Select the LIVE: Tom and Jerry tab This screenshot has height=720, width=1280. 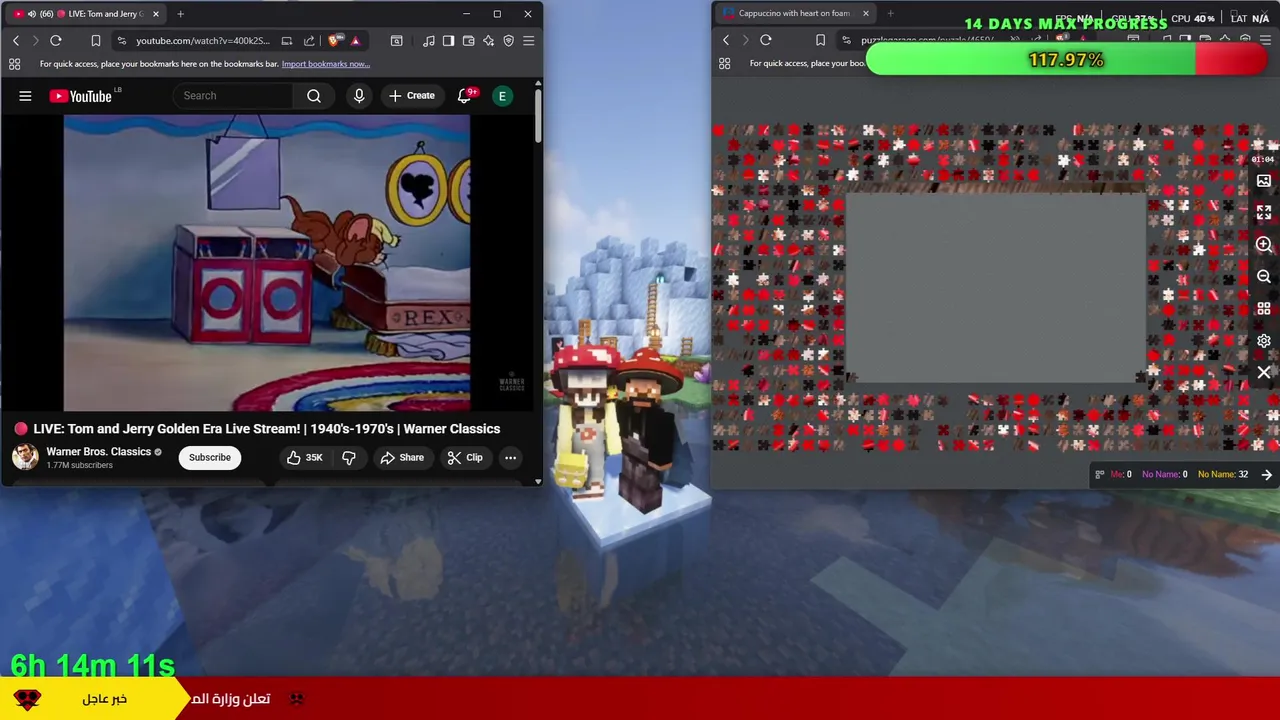point(88,14)
